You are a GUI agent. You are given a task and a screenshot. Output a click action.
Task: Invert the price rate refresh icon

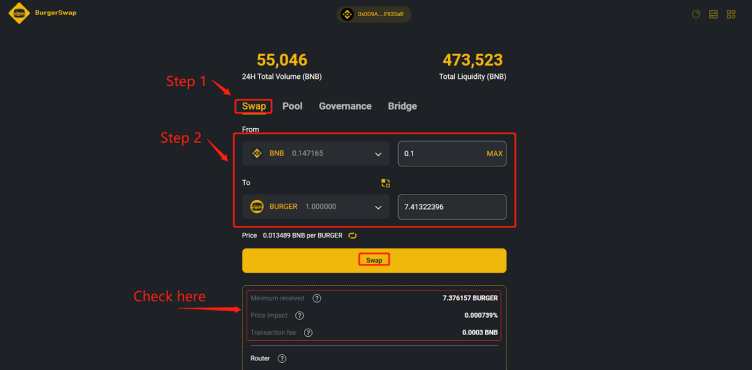point(352,235)
